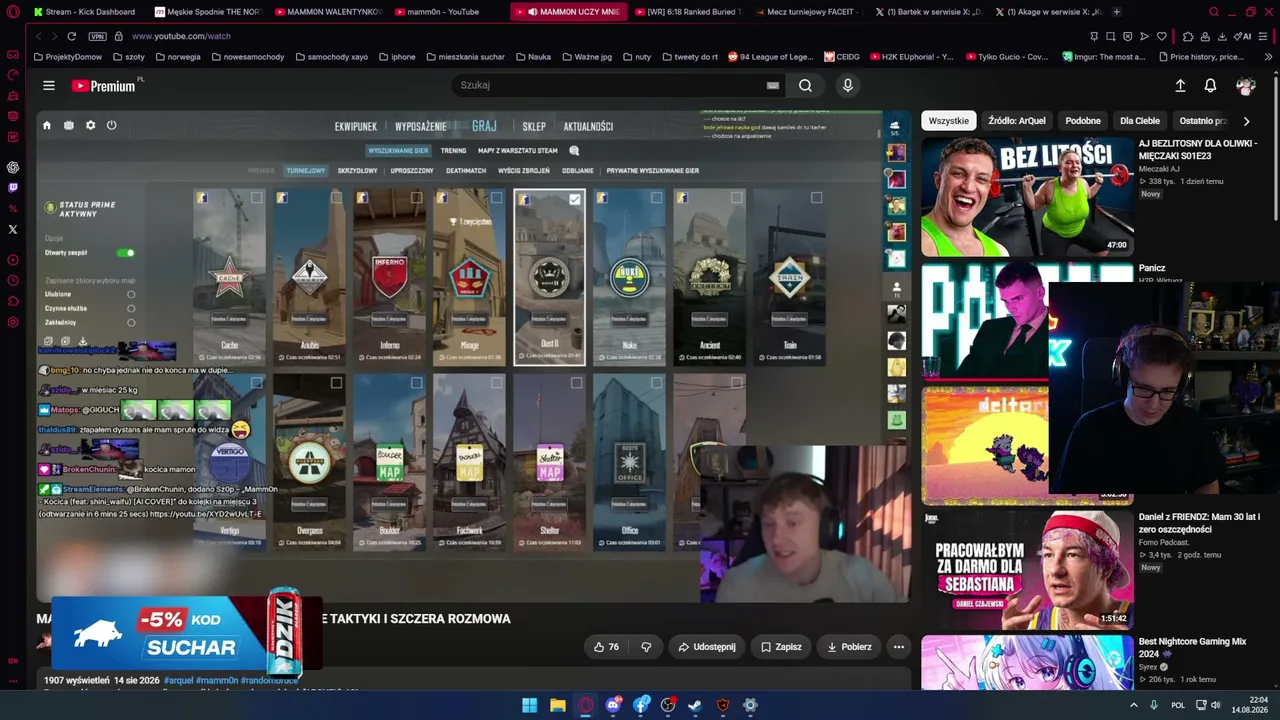Open the Best Nightcore Gaming Mix thumbnail
Screen dimensions: 1280x720
tap(1027, 662)
